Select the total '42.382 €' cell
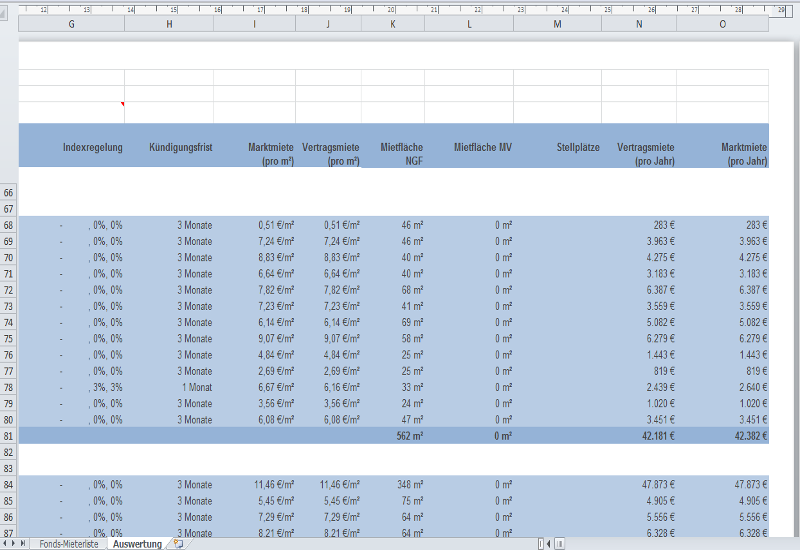Screen dimensions: 800x550 (722, 436)
